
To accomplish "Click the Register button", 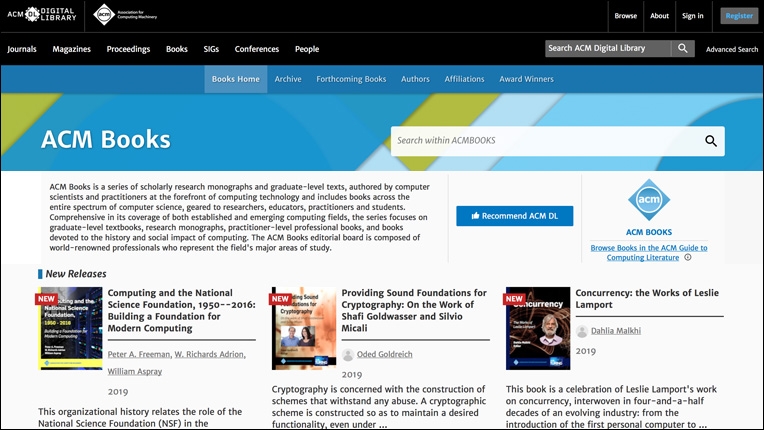I will pyautogui.click(x=739, y=16).
